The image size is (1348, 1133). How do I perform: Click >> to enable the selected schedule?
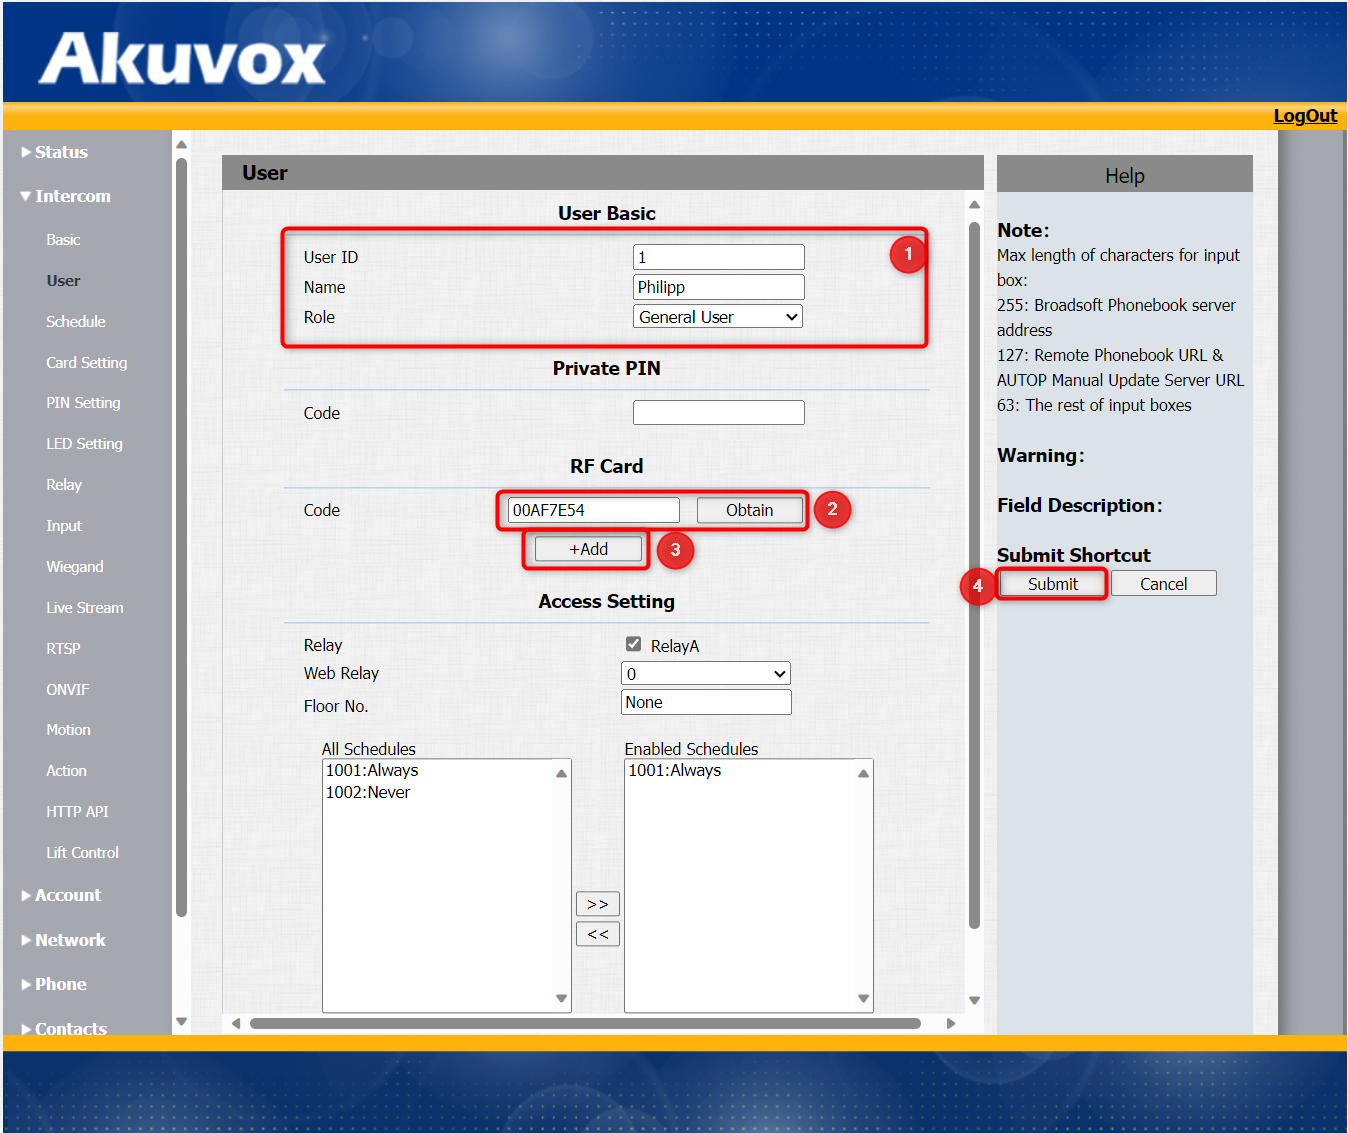(x=597, y=903)
